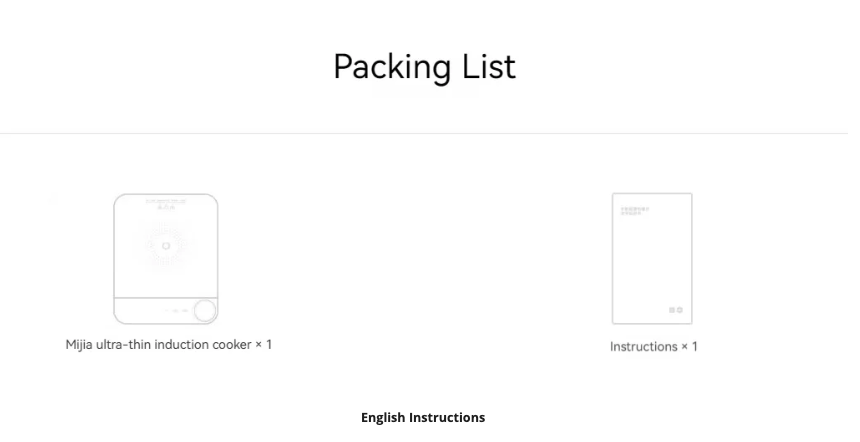Click the blank middle area of the booklet

tap(652, 260)
